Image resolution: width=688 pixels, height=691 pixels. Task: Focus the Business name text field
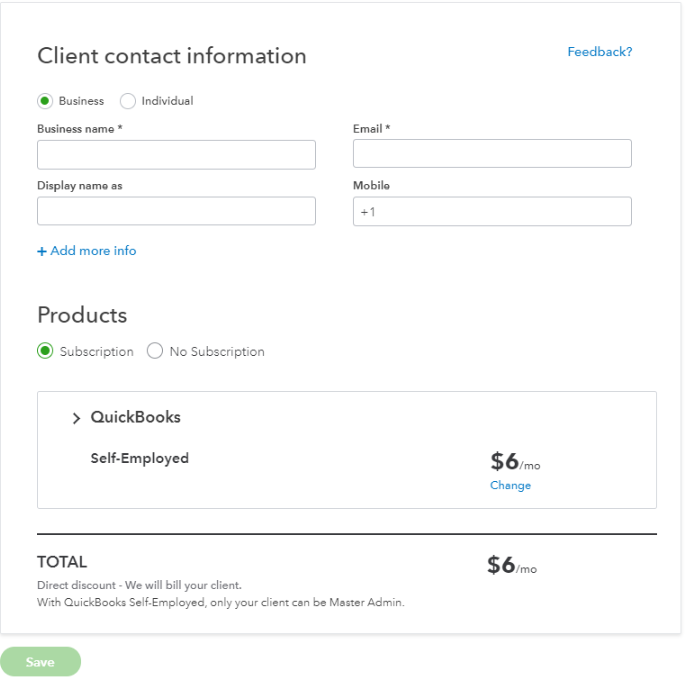point(176,155)
